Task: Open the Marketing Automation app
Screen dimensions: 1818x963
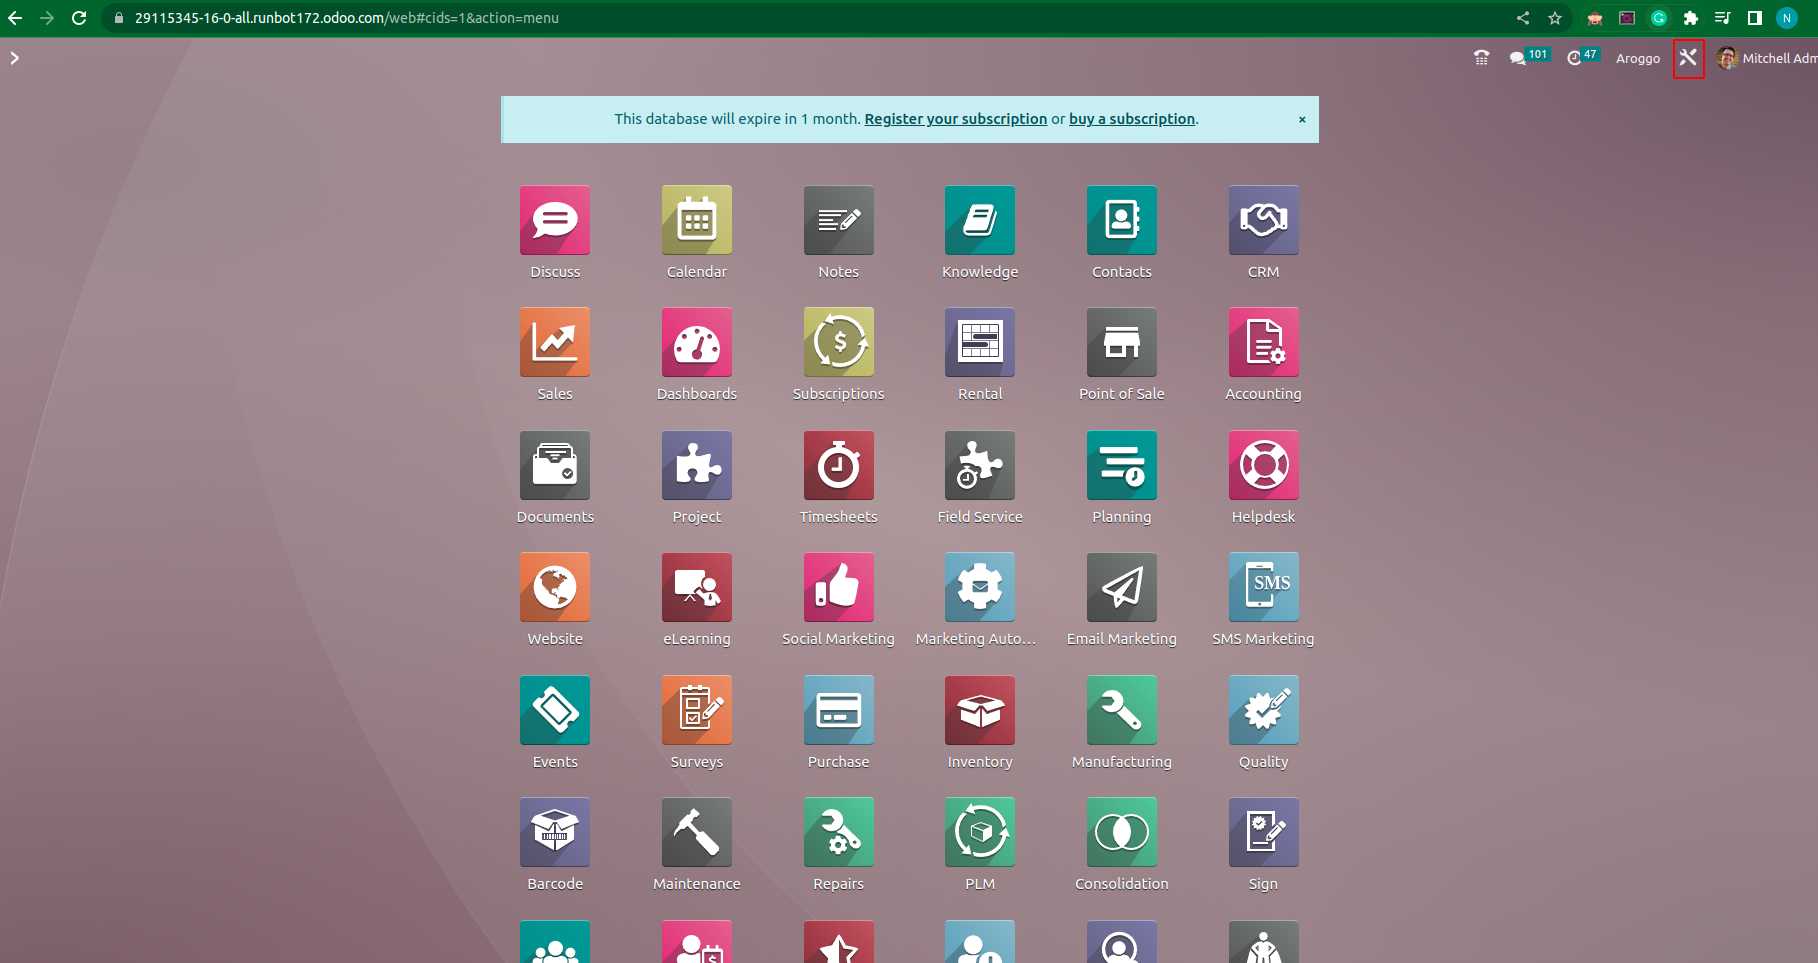Action: [980, 587]
